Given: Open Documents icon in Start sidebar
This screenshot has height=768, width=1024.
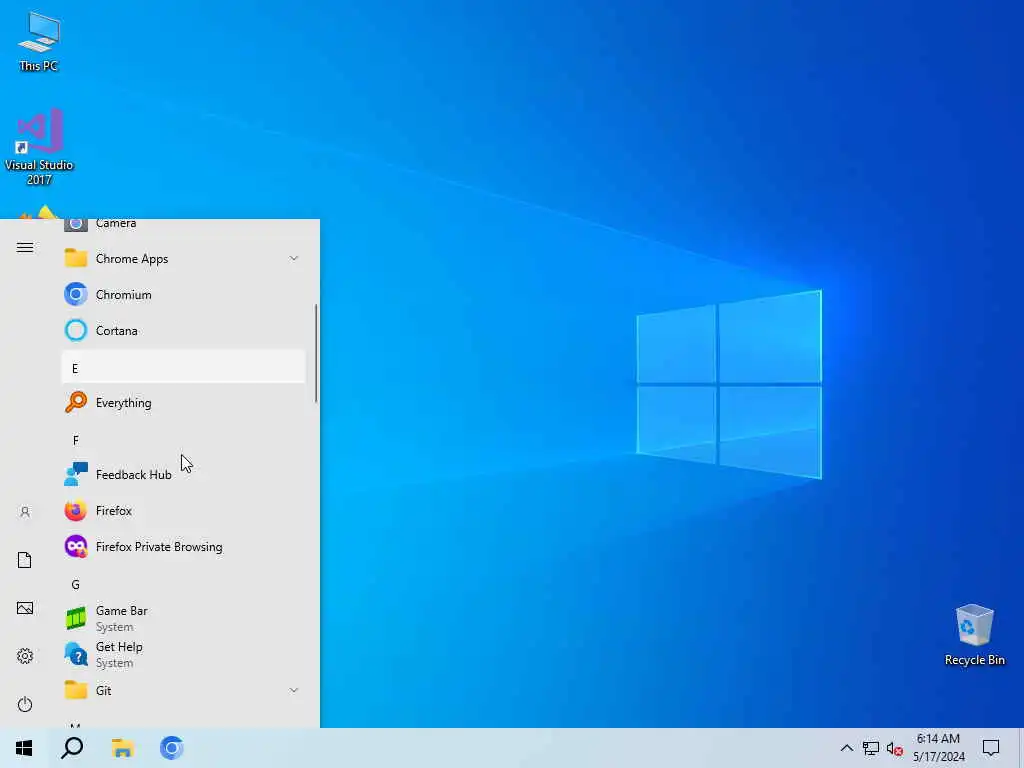Looking at the screenshot, I should [x=25, y=560].
